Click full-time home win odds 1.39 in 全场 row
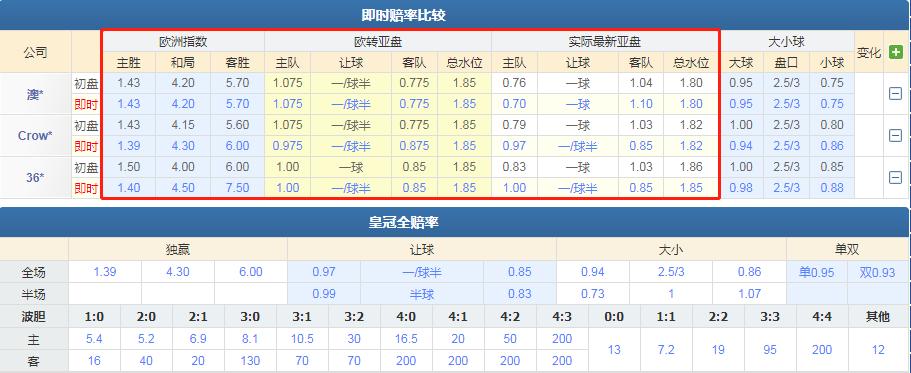 pos(105,272)
